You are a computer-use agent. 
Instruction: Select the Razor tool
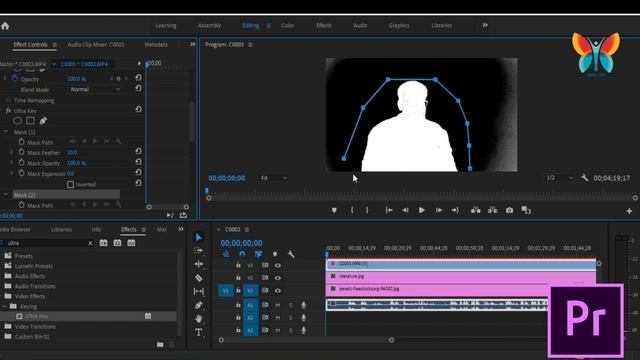point(199,278)
